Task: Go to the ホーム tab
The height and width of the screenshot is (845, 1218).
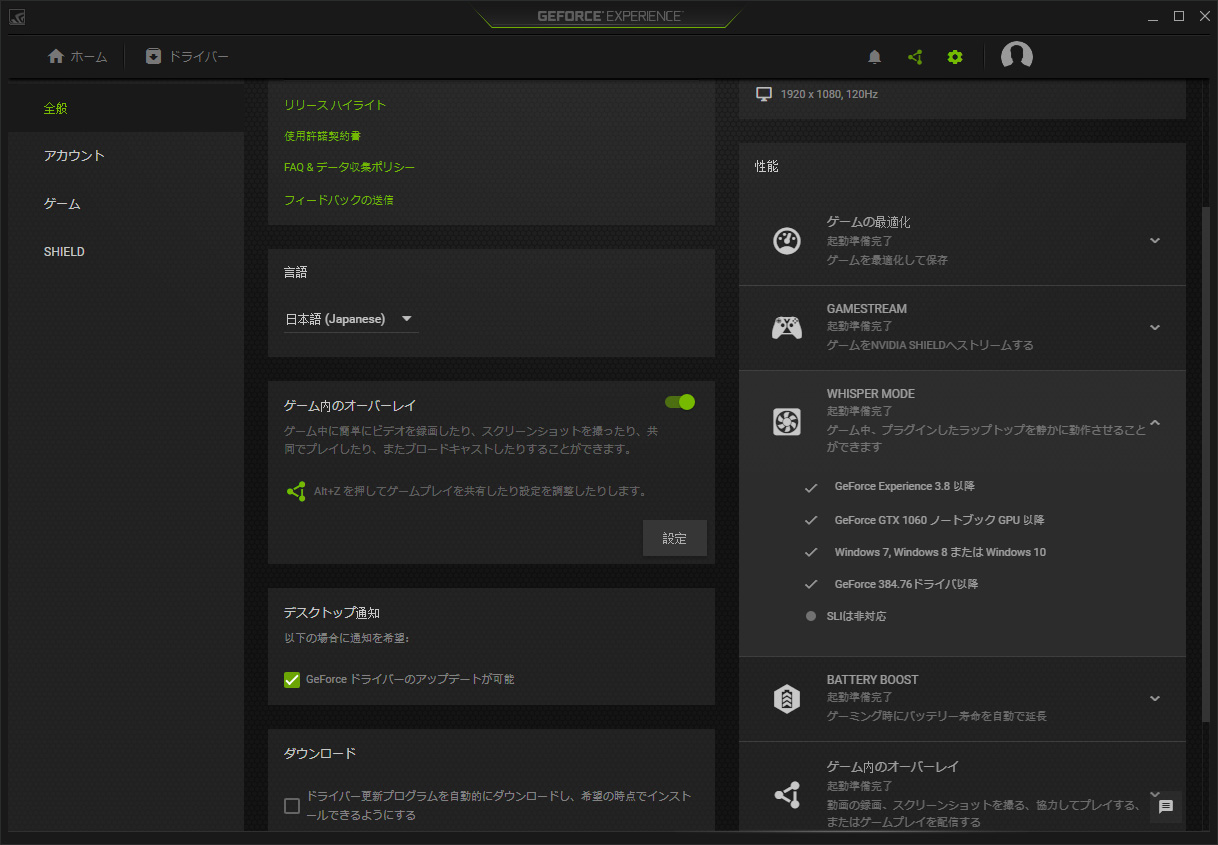Action: tap(78, 57)
